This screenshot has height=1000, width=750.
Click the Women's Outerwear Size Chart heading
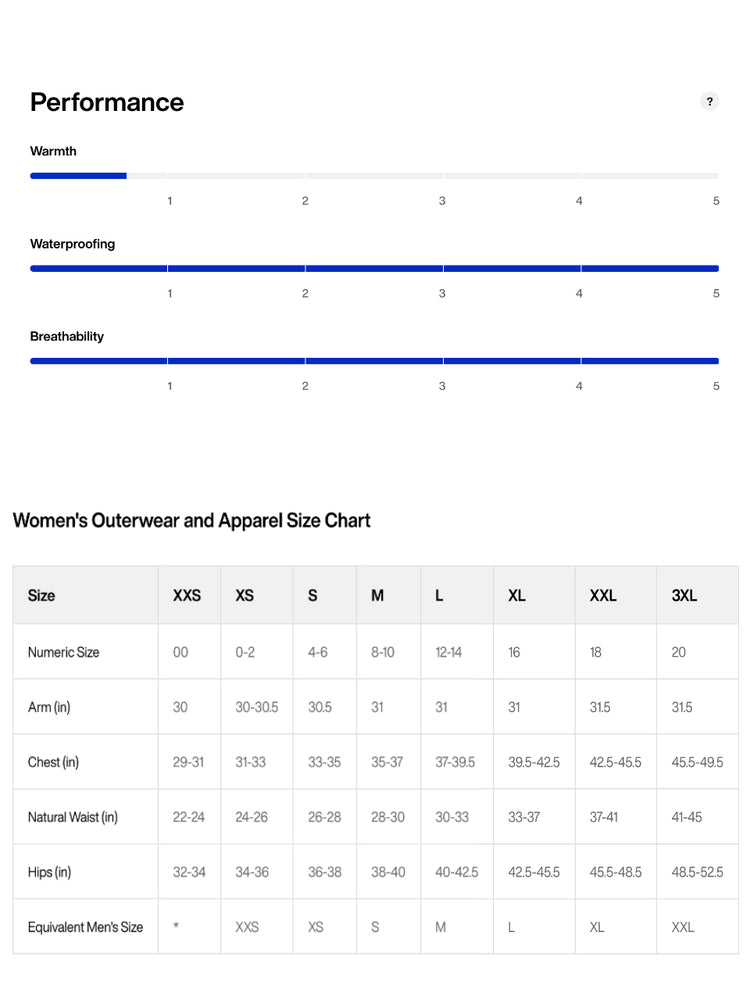(x=191, y=520)
